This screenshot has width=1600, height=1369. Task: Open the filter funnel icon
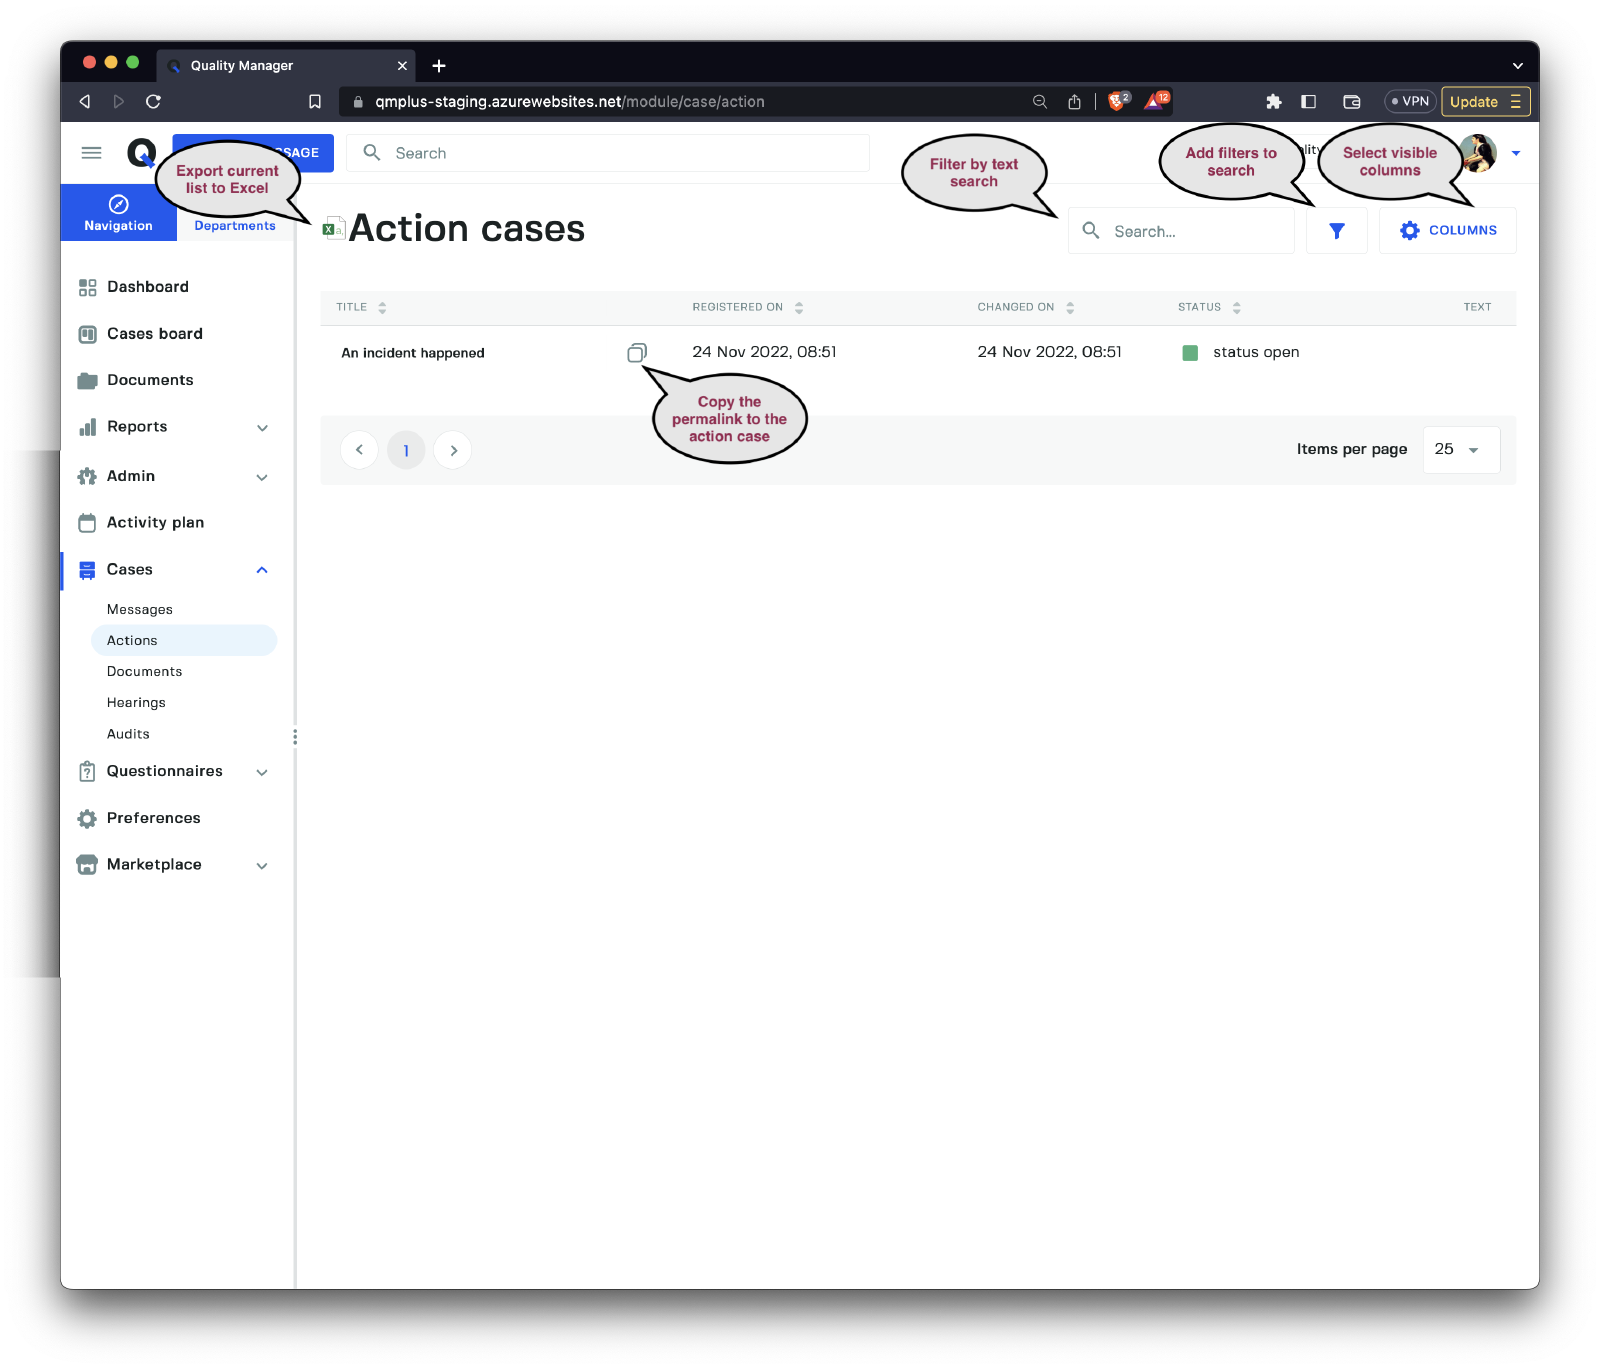coord(1336,231)
